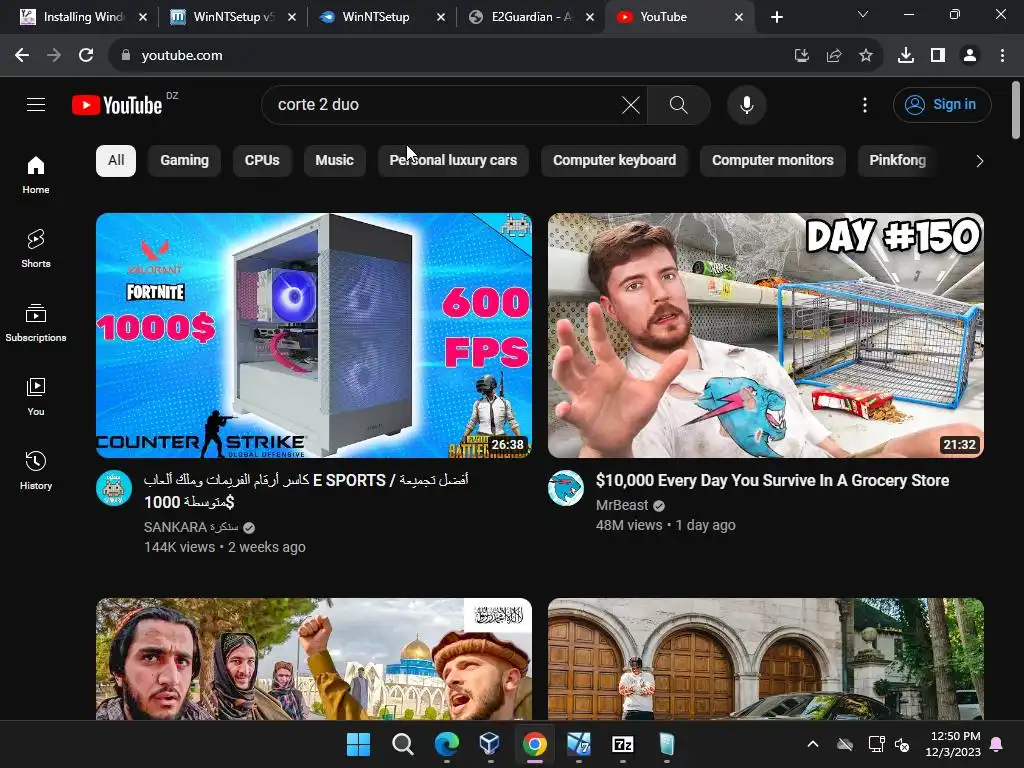Select the Computer monitors chip
The height and width of the screenshot is (768, 1024).
coord(773,161)
